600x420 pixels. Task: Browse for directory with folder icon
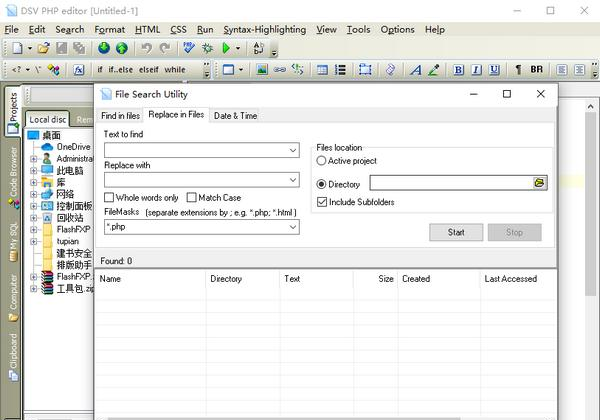[x=539, y=183]
